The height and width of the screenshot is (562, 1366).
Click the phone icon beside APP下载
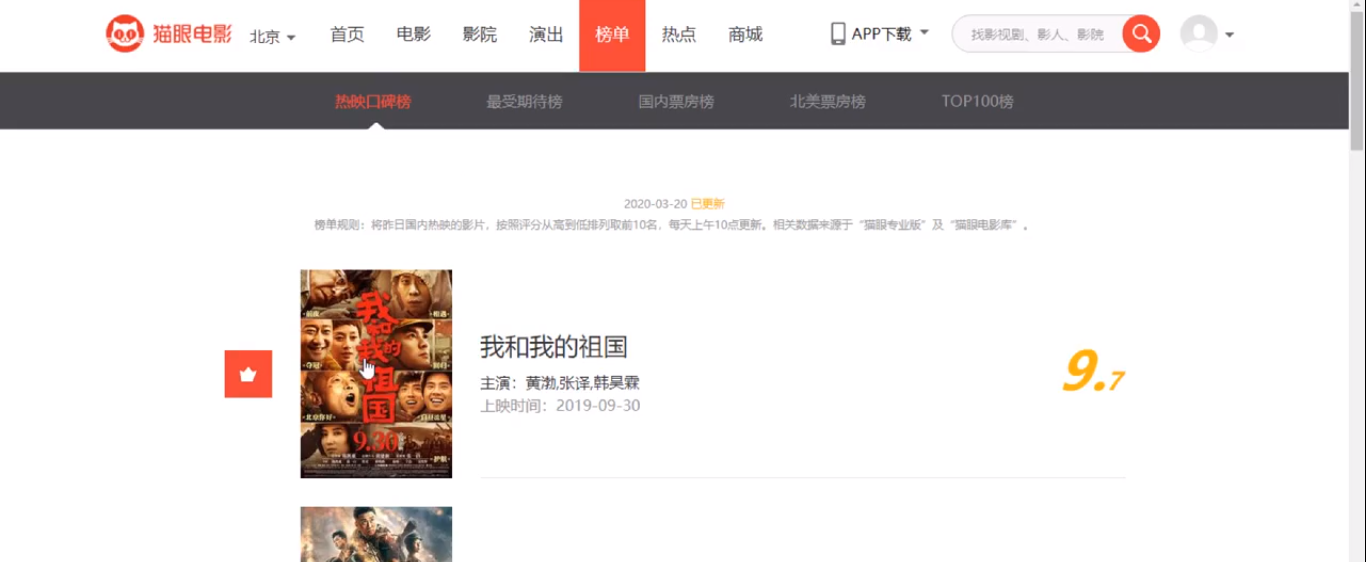pyautogui.click(x=838, y=34)
